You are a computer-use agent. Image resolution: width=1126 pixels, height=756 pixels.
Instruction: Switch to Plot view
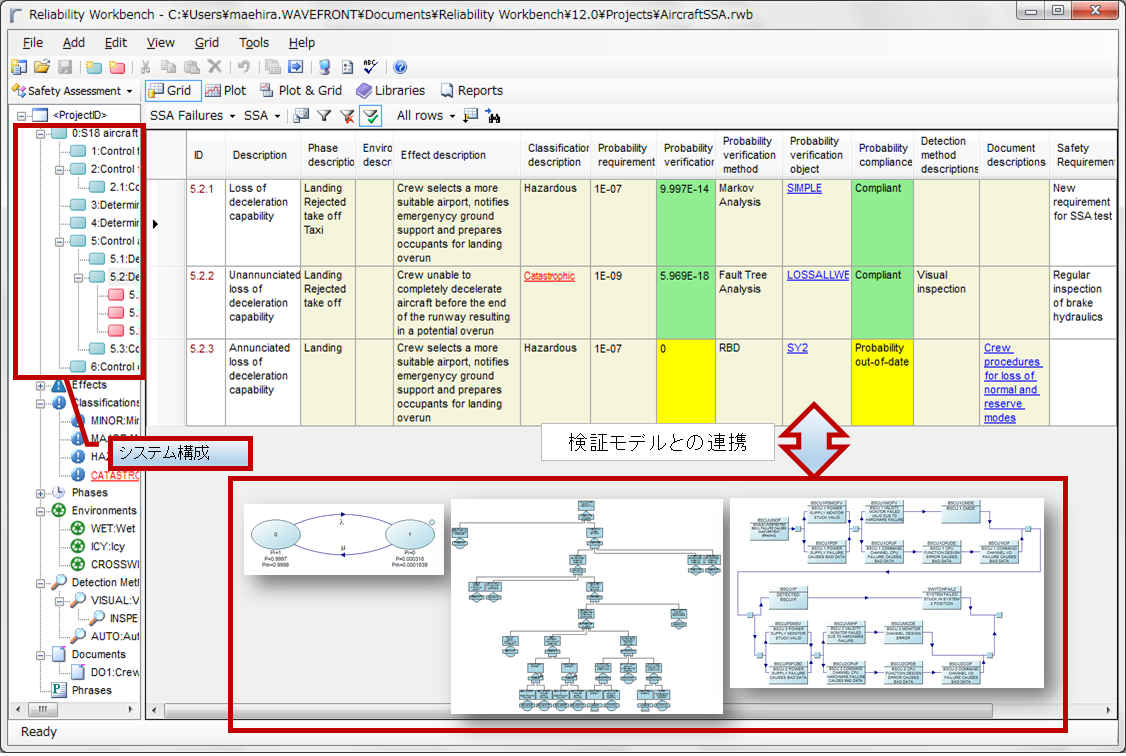click(225, 90)
